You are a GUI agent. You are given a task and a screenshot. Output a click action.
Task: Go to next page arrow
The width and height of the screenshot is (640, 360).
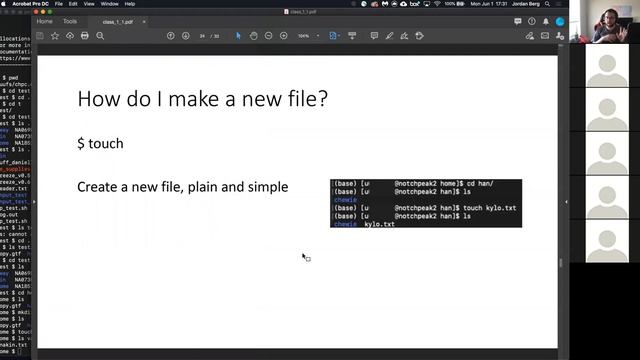click(x=186, y=36)
